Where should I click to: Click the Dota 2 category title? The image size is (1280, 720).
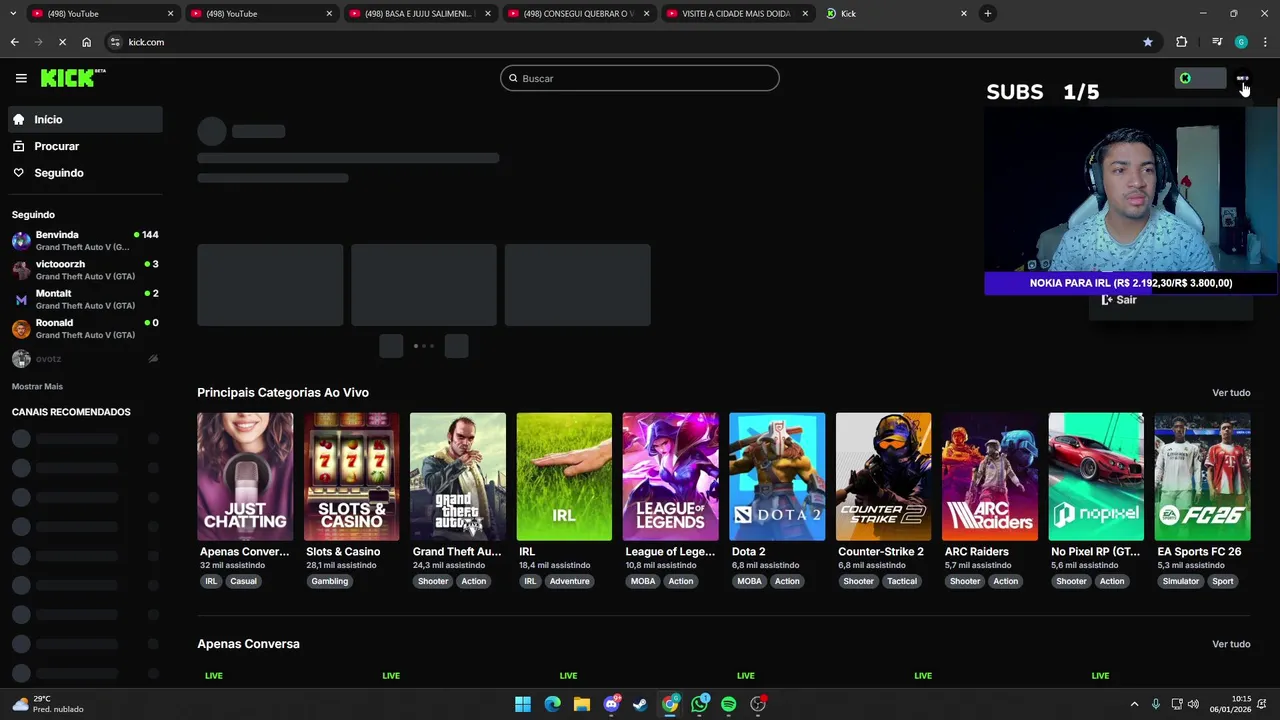tap(748, 552)
